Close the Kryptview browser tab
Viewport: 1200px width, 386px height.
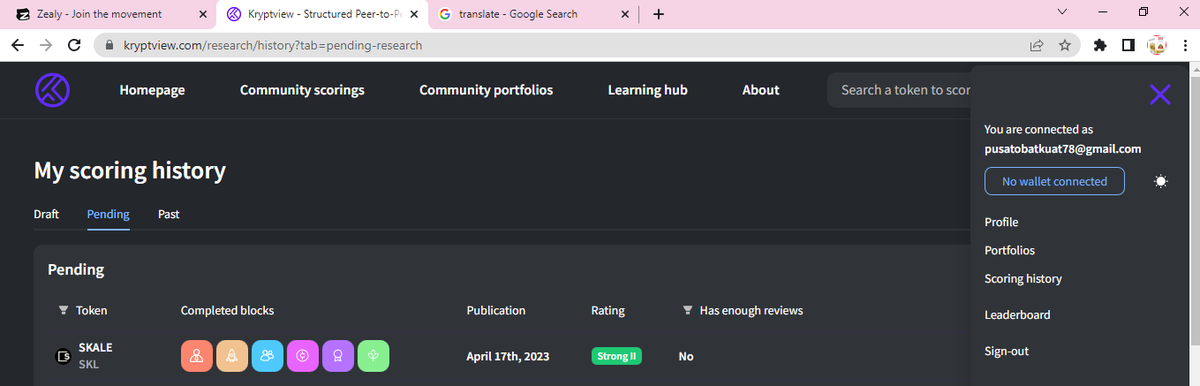(414, 15)
